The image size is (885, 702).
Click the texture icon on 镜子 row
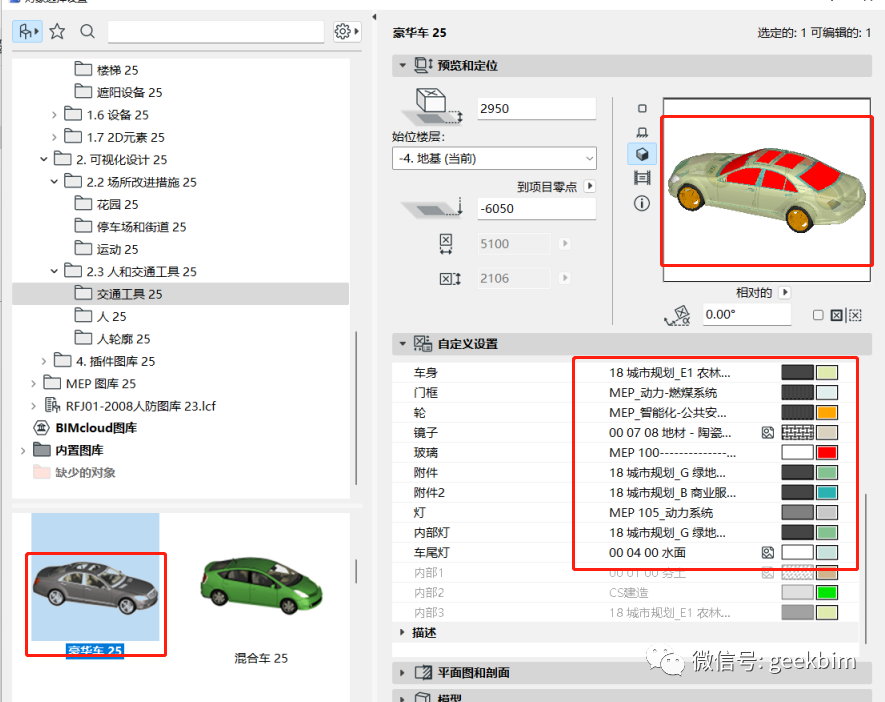pos(768,433)
